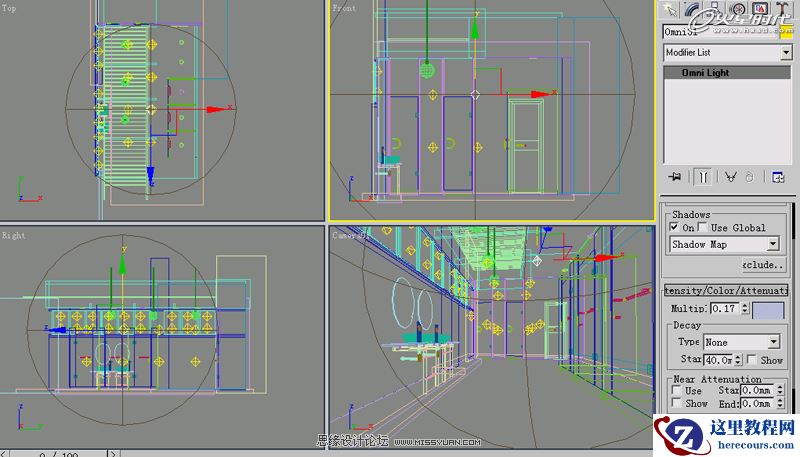800x457 pixels.
Task: Click the Multiplier value field
Action: coord(723,309)
